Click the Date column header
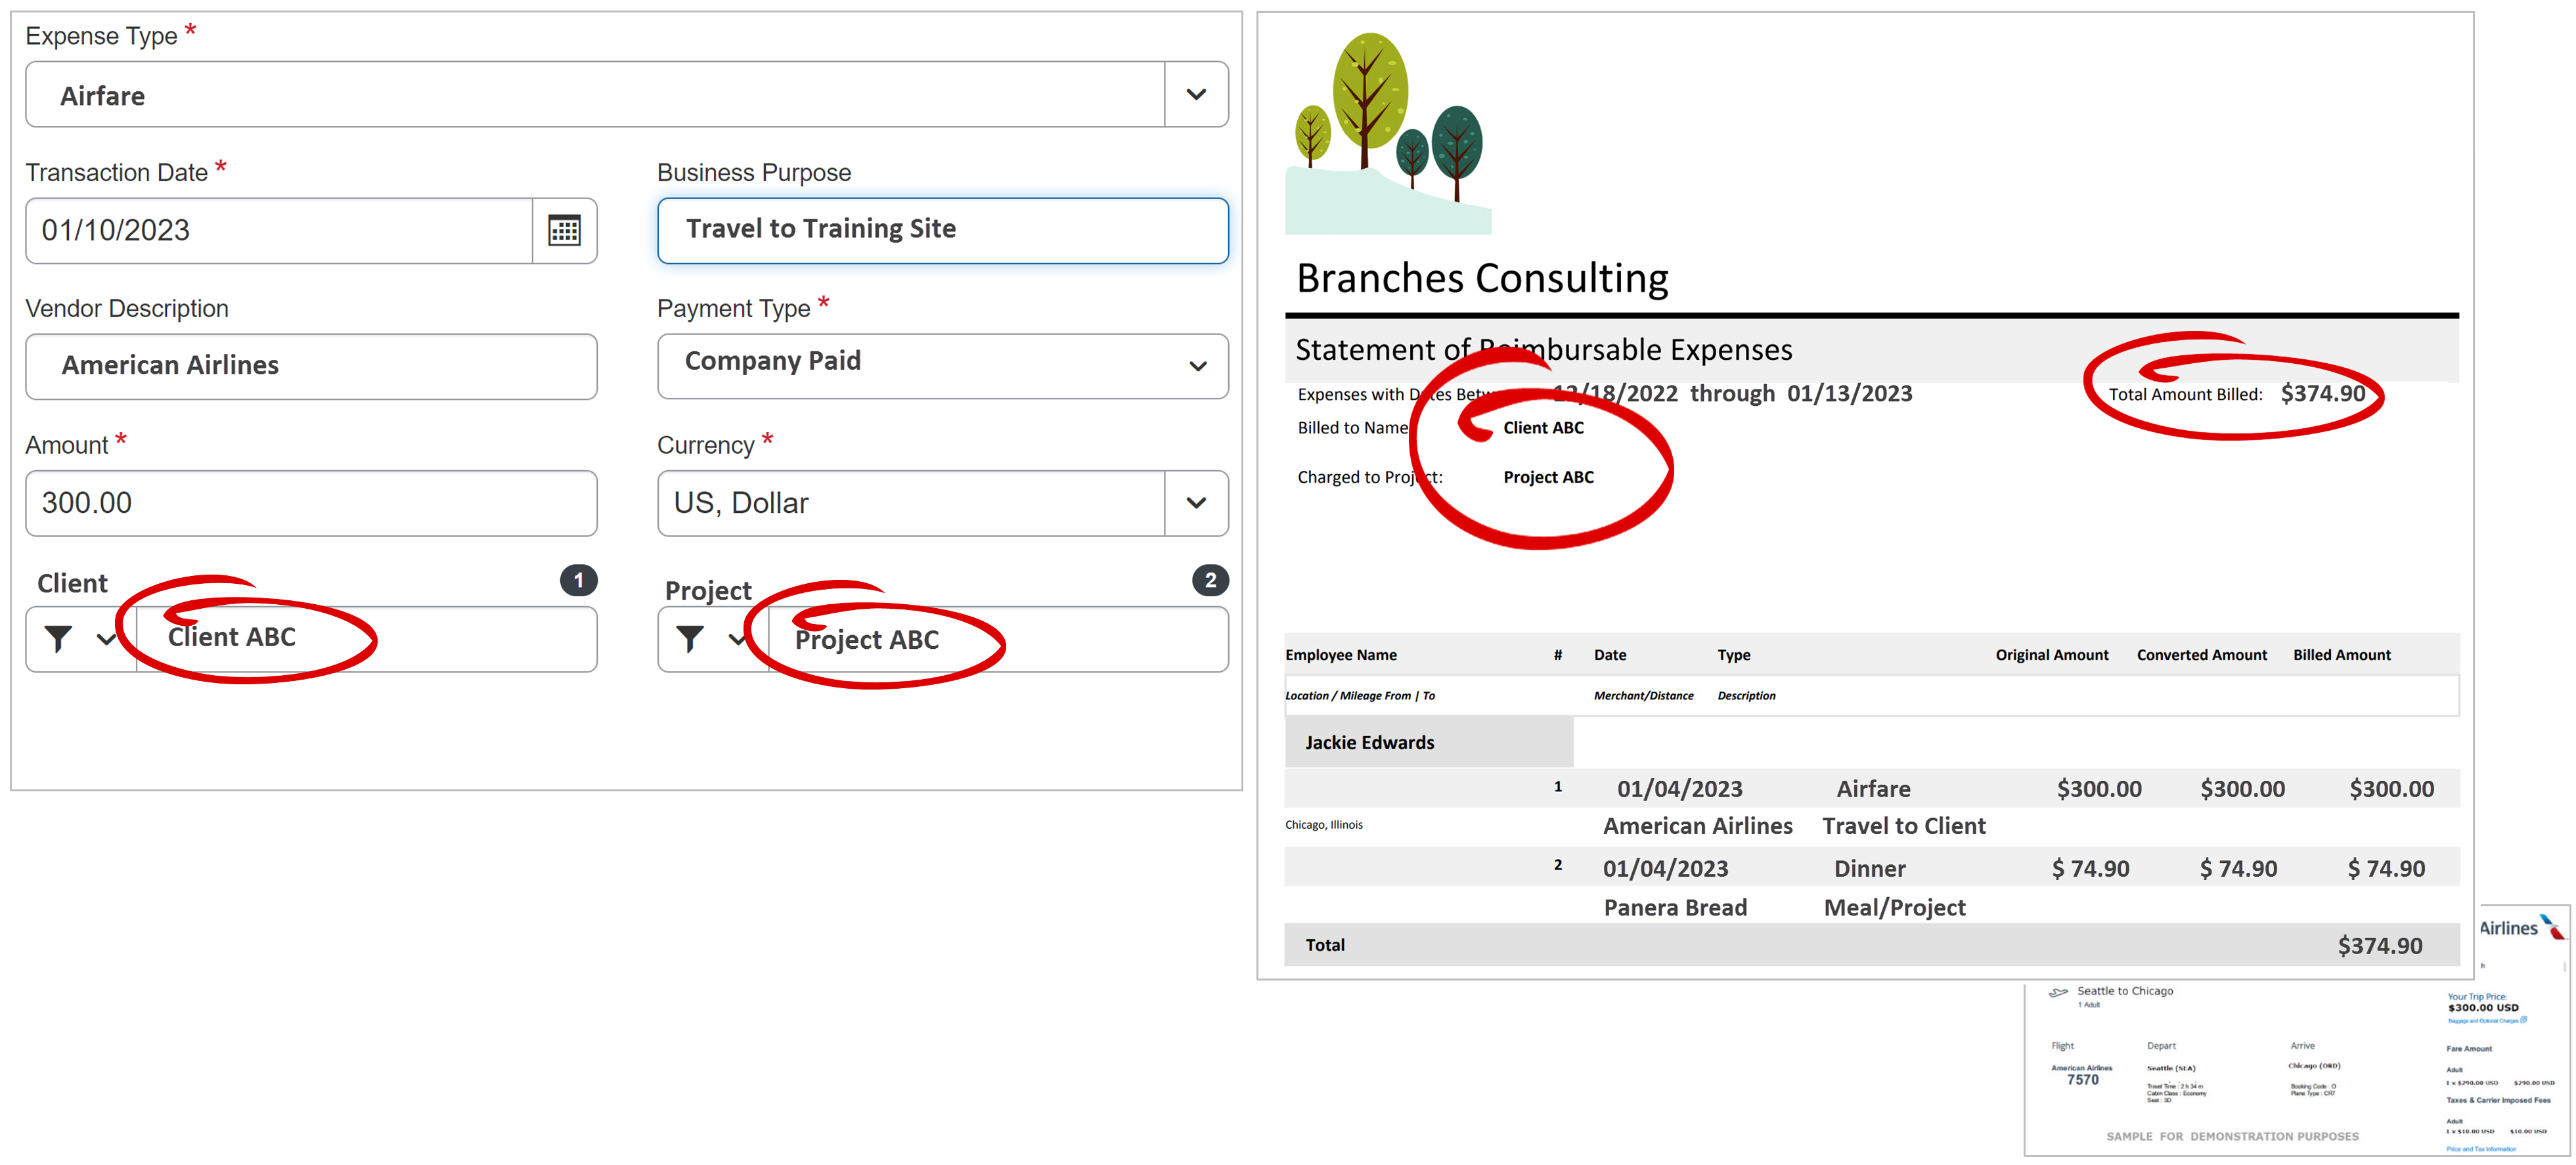 (1610, 655)
